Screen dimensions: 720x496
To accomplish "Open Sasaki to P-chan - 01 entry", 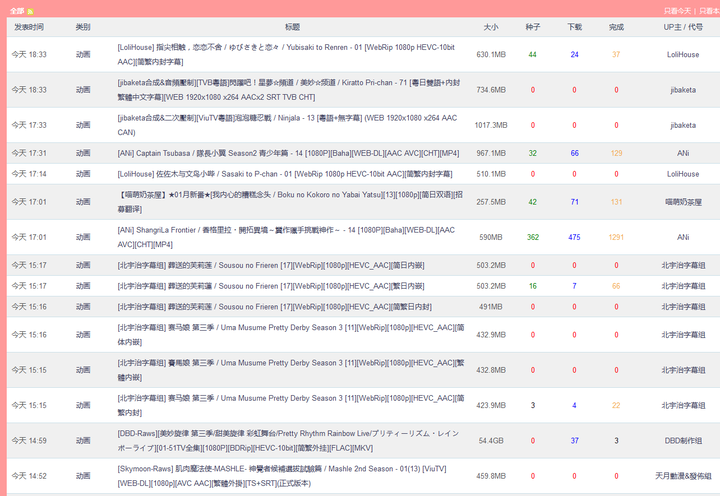I will pyautogui.click(x=262, y=173).
